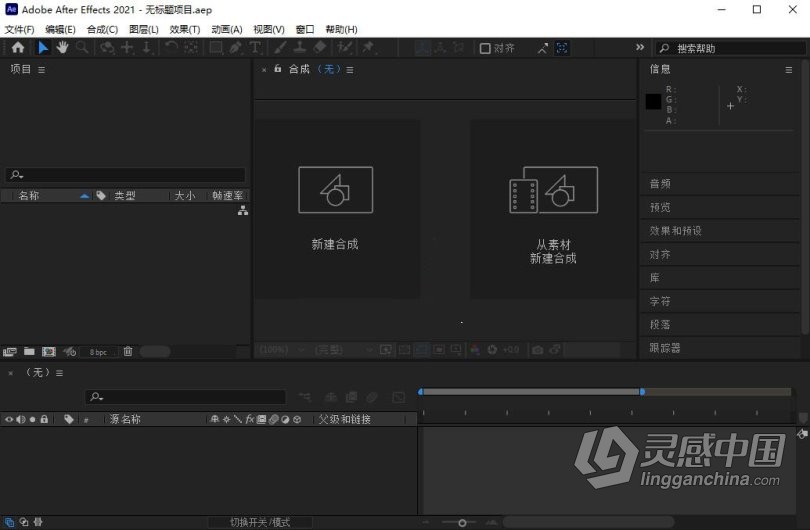Enable the 对齐 snapping checkbox
Screen dimensions: 810x530
tap(485, 49)
